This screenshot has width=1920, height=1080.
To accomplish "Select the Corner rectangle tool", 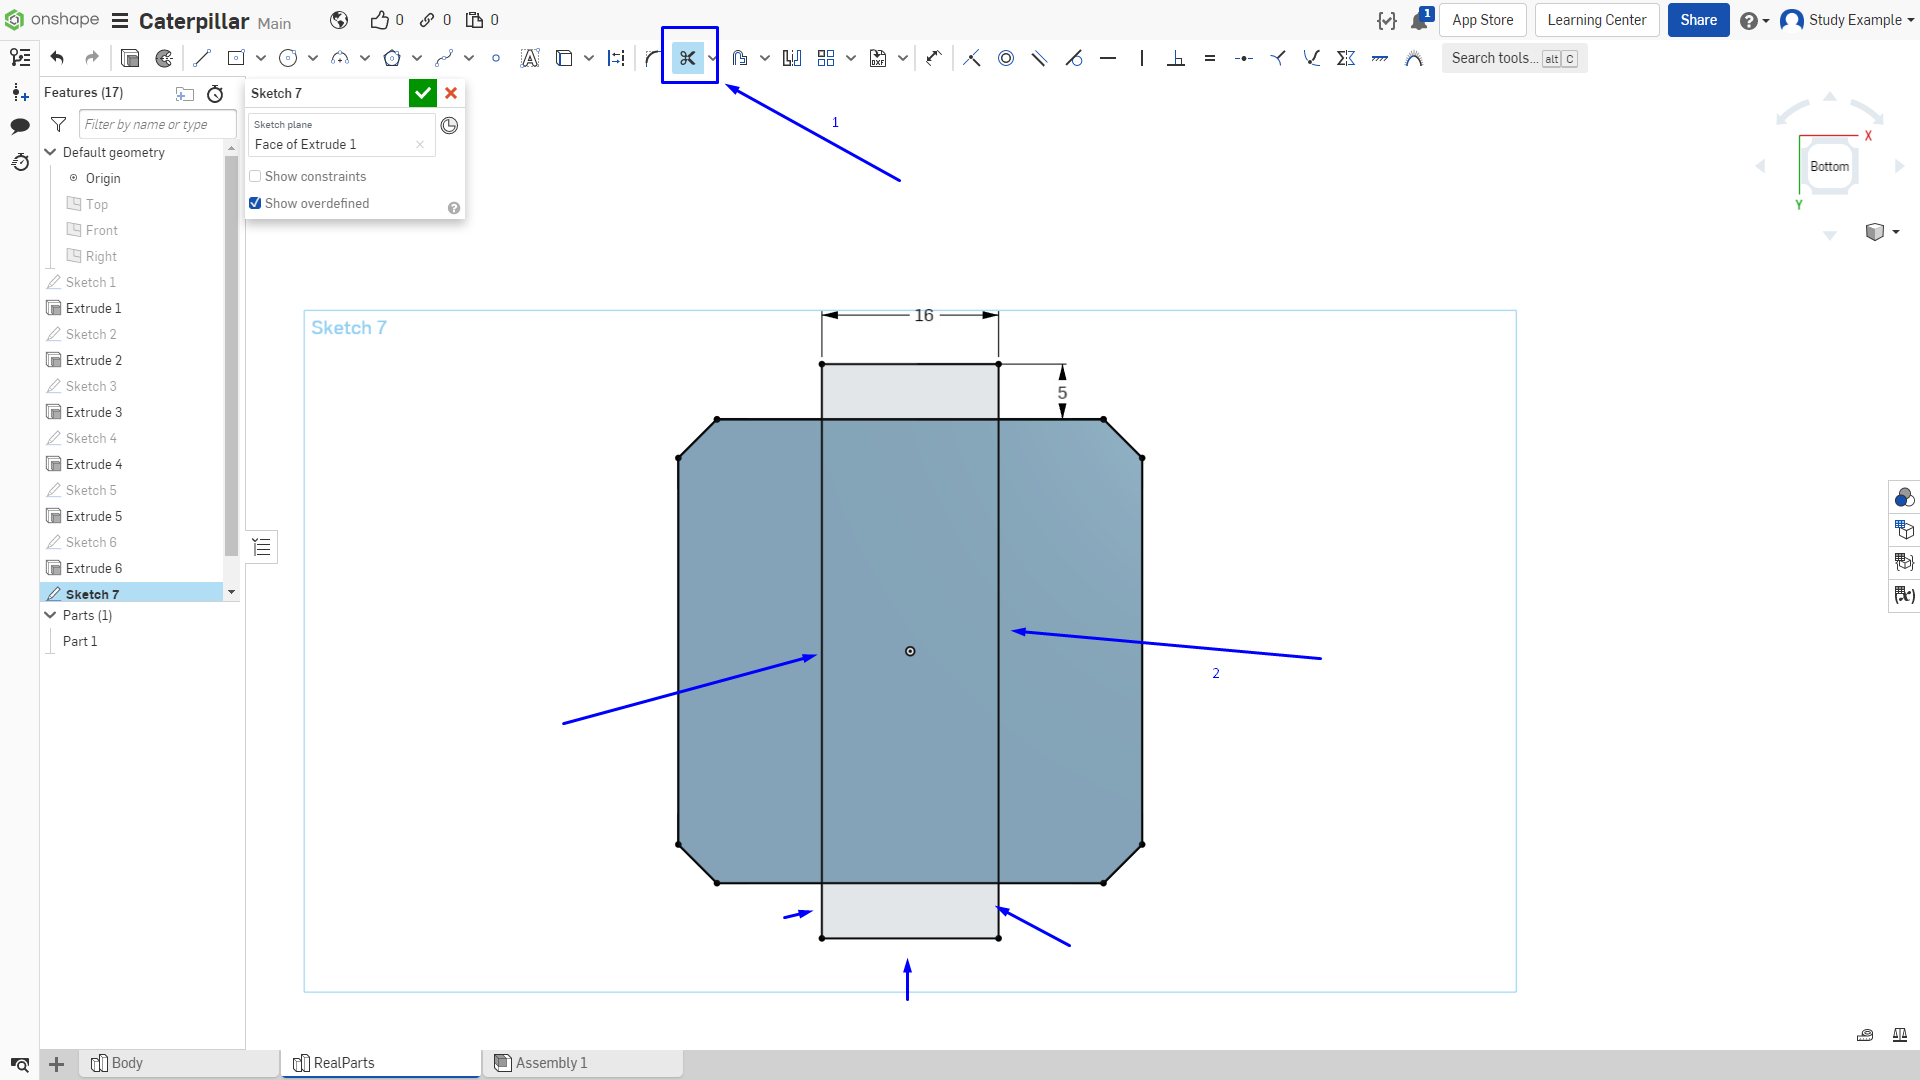I will [236, 58].
